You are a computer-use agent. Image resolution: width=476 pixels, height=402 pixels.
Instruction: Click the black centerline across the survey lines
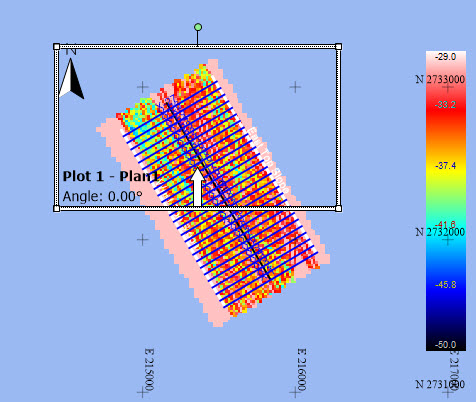218,190
